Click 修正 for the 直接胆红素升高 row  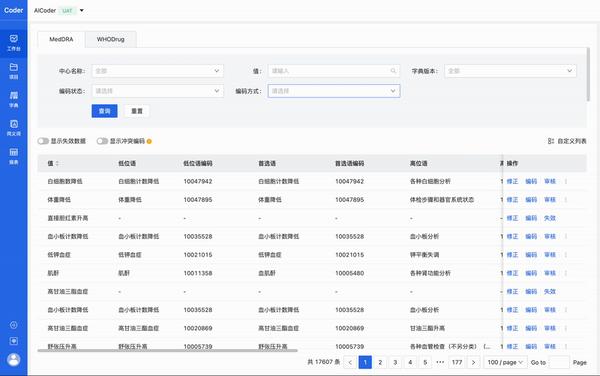[512, 218]
